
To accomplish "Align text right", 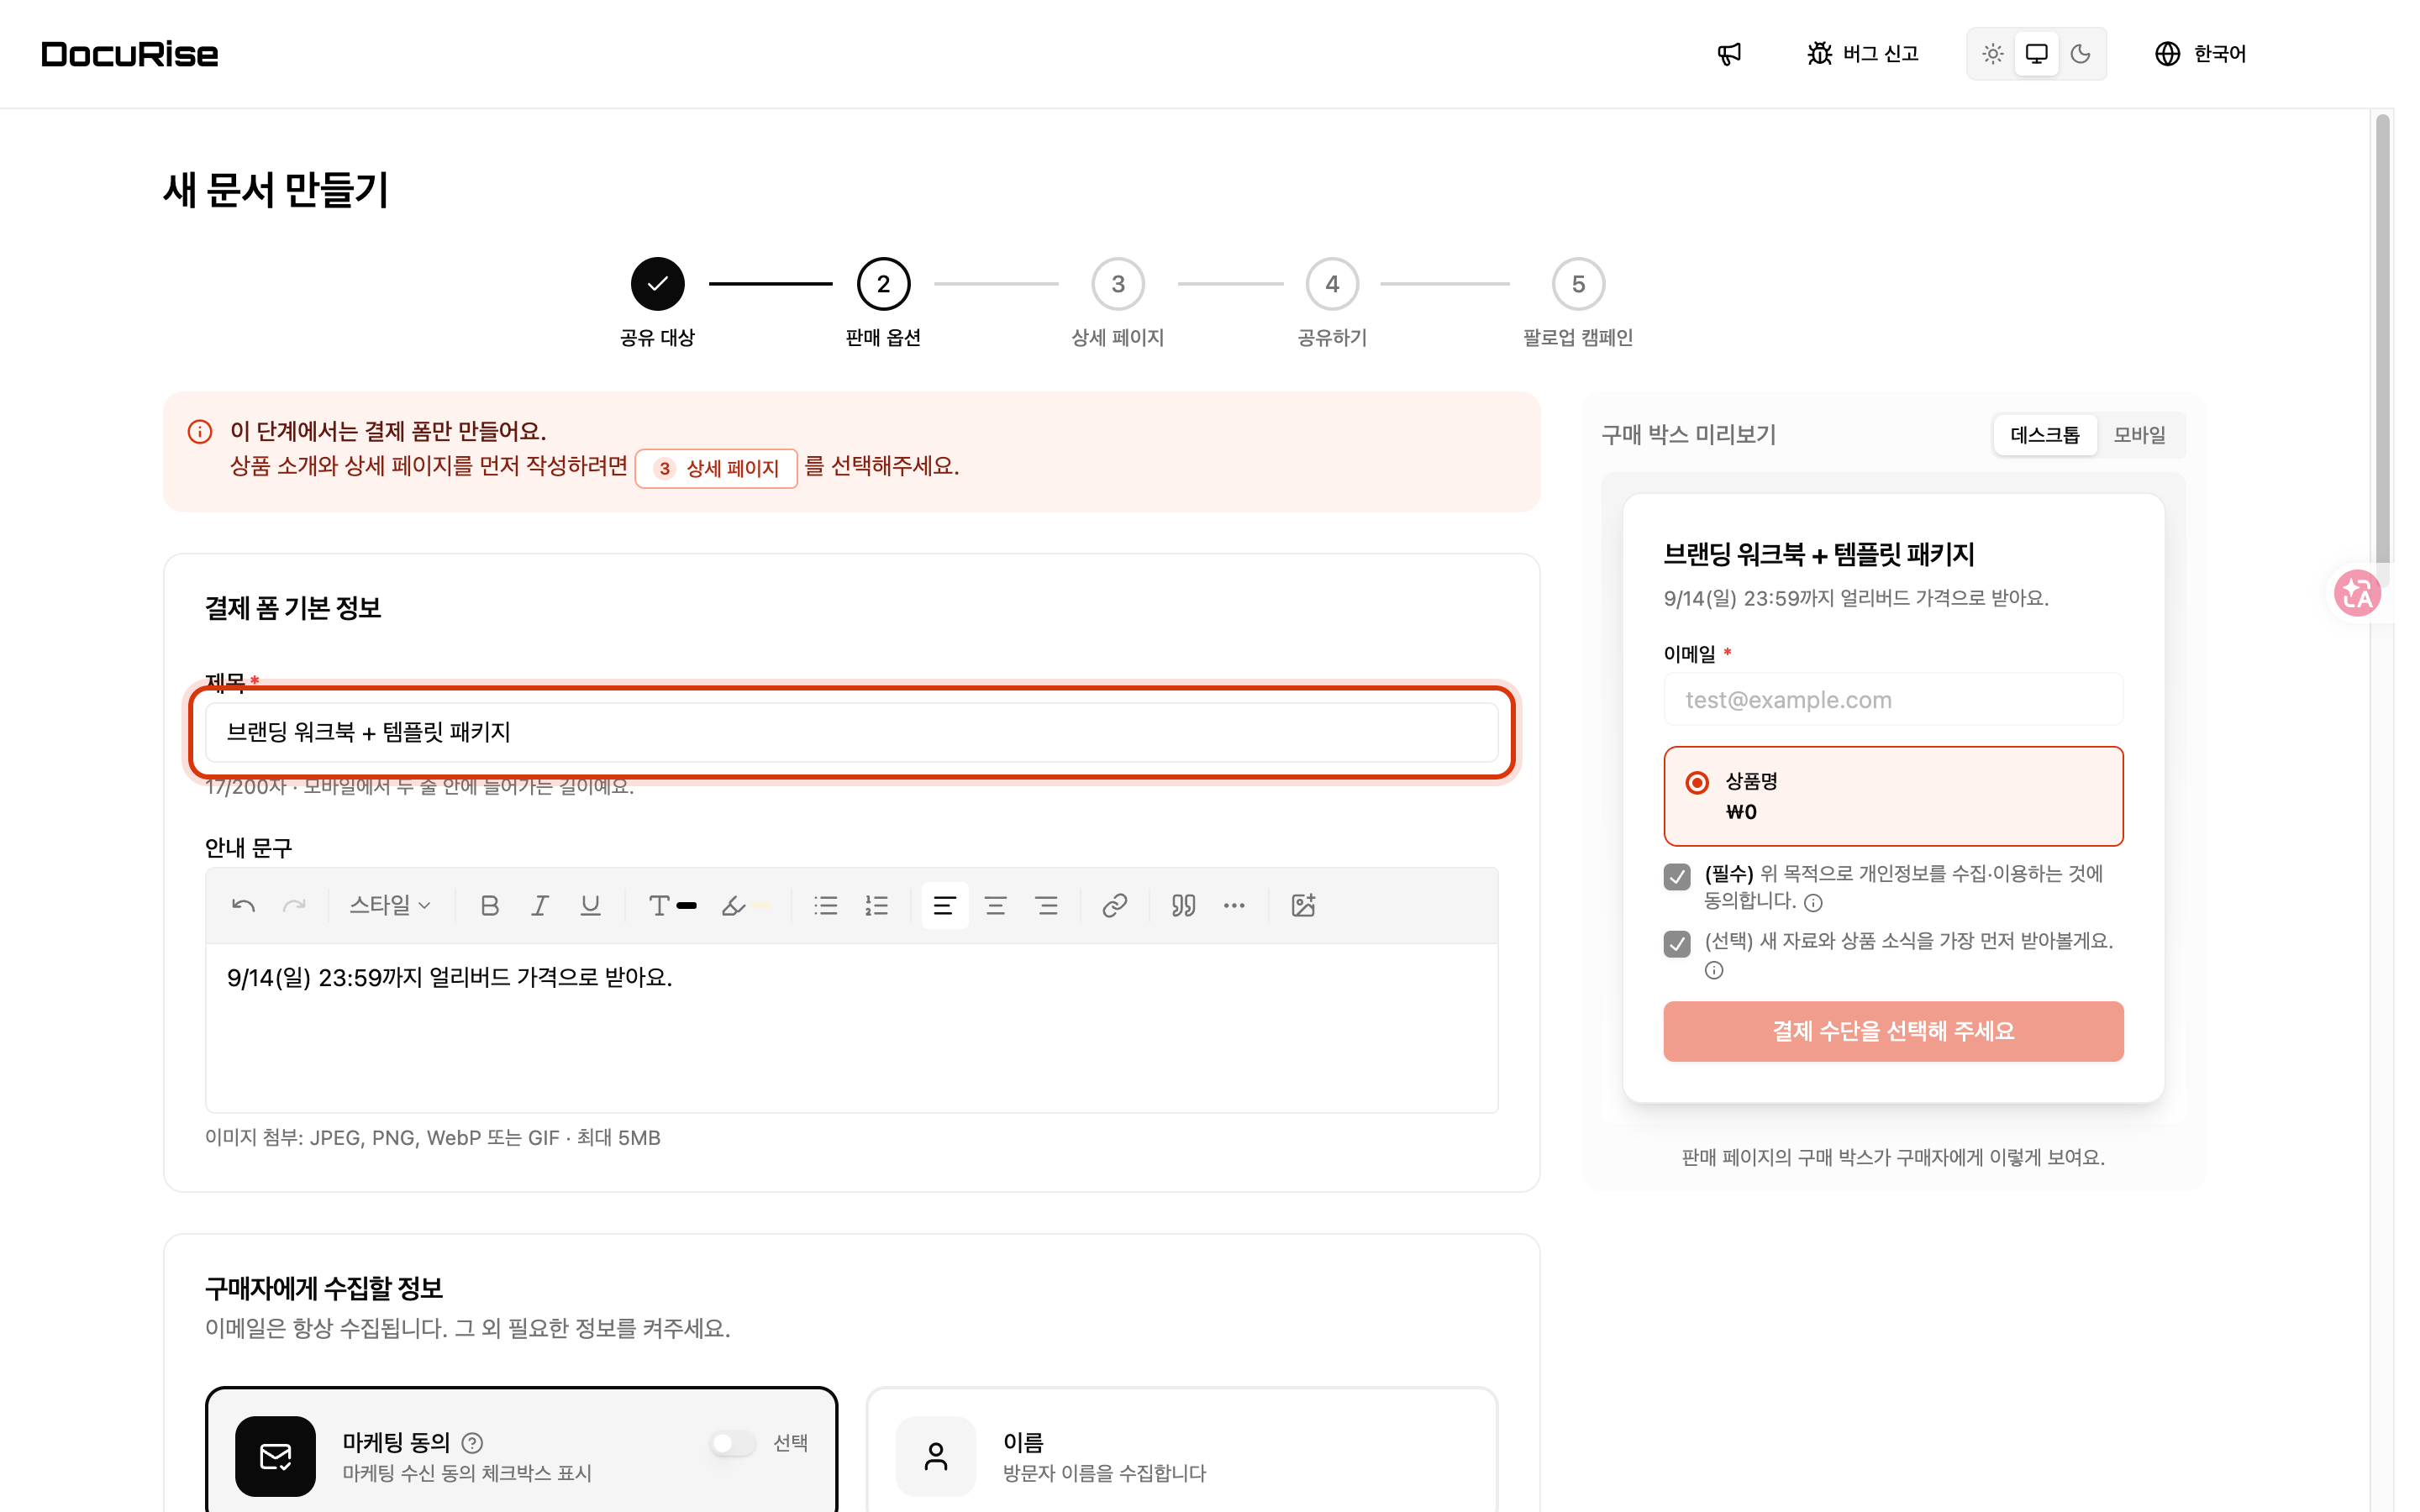I will (x=1046, y=906).
